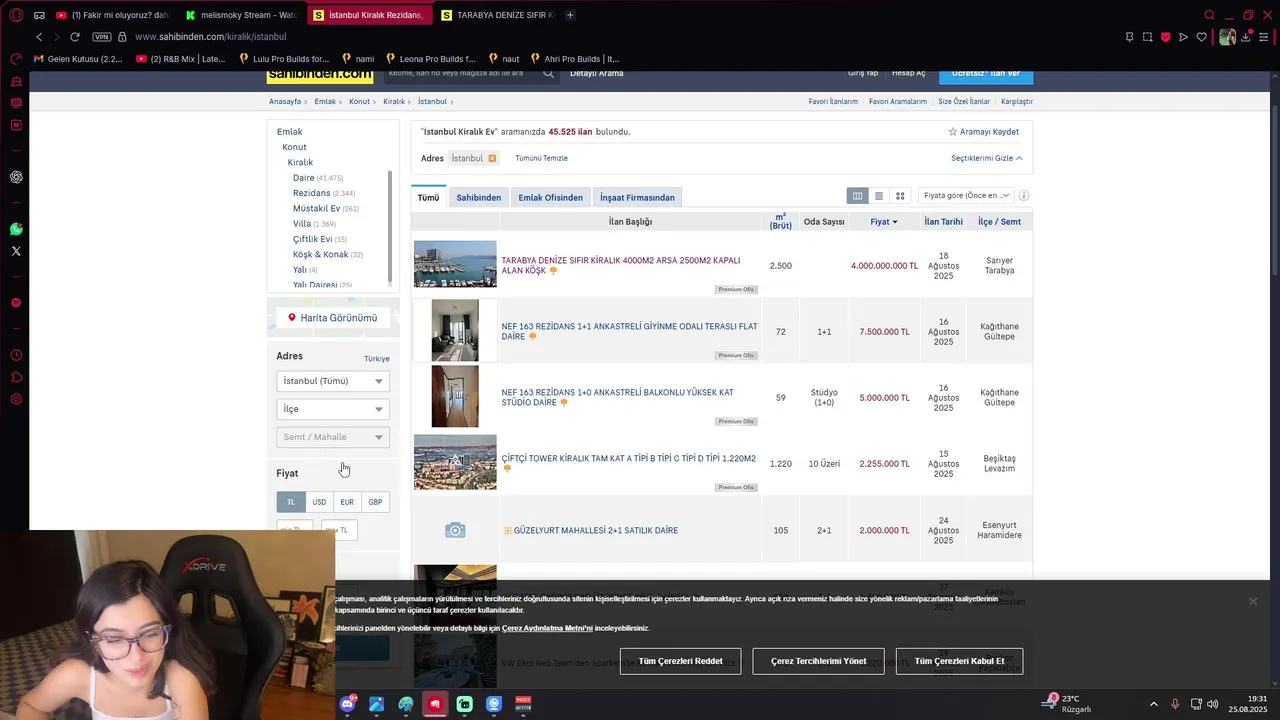Switch to grid gallery view icon
Screen dimensions: 1280x720
tap(900, 196)
